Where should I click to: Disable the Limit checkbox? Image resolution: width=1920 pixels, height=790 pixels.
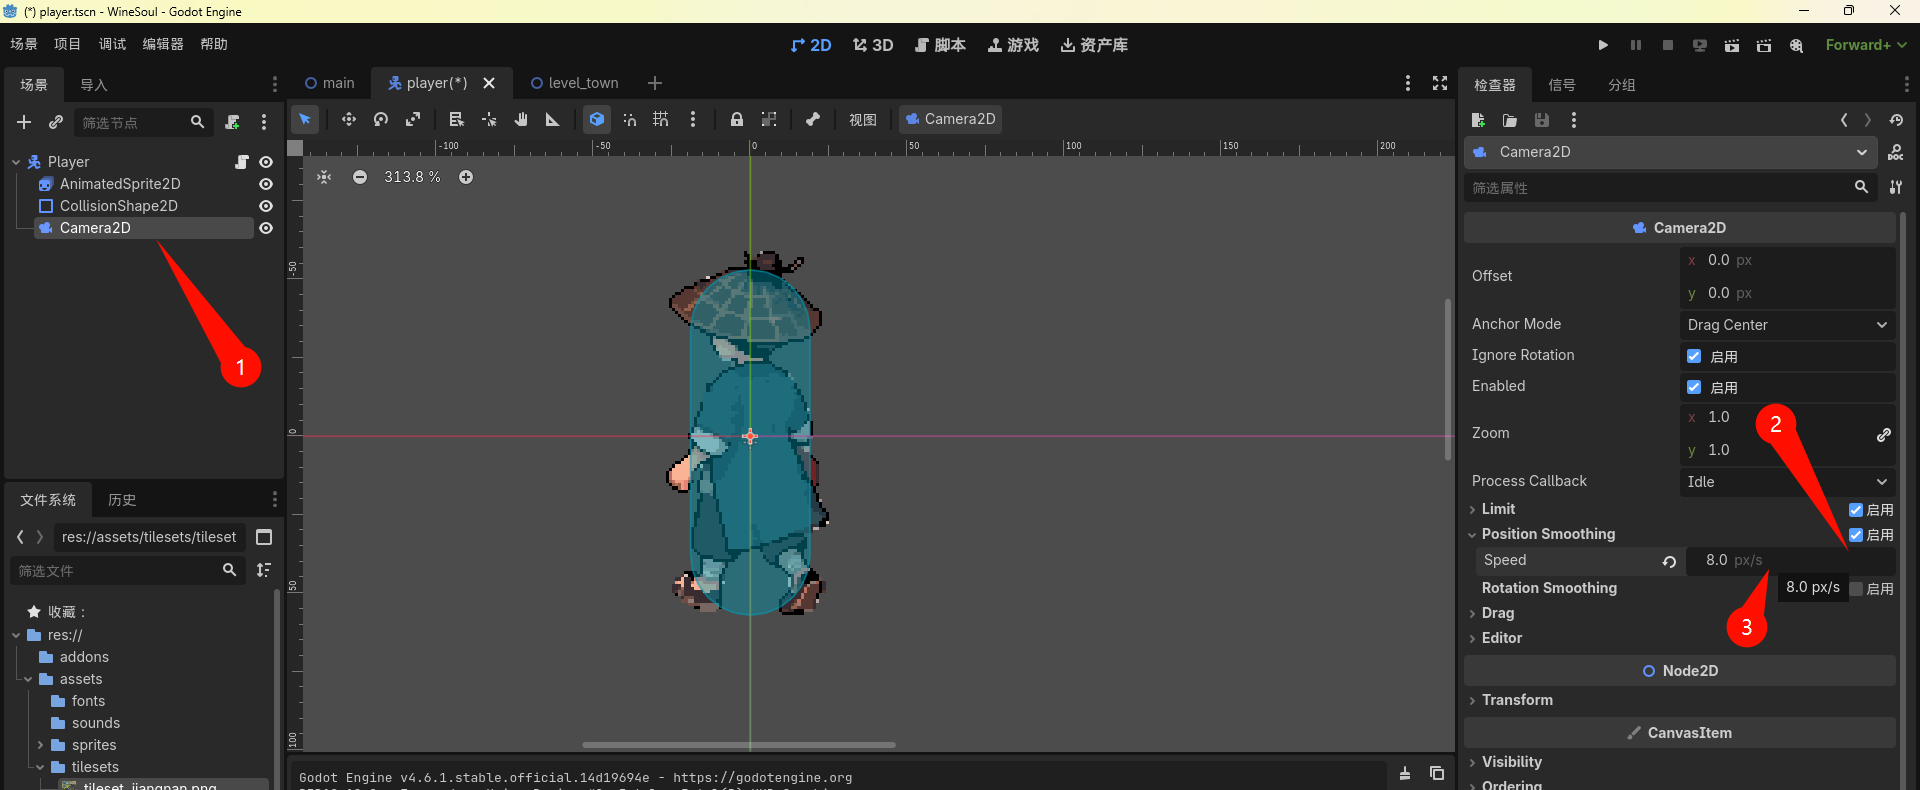click(x=1856, y=510)
